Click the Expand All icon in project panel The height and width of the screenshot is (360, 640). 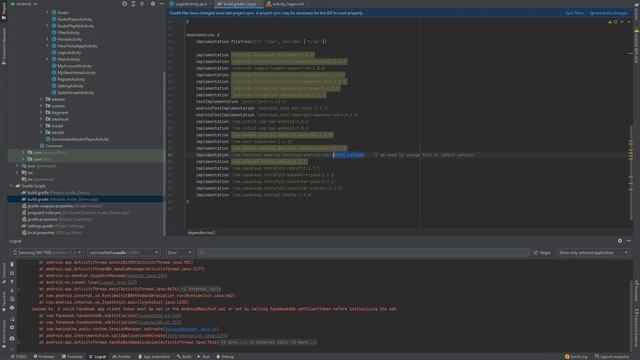click(x=133, y=4)
